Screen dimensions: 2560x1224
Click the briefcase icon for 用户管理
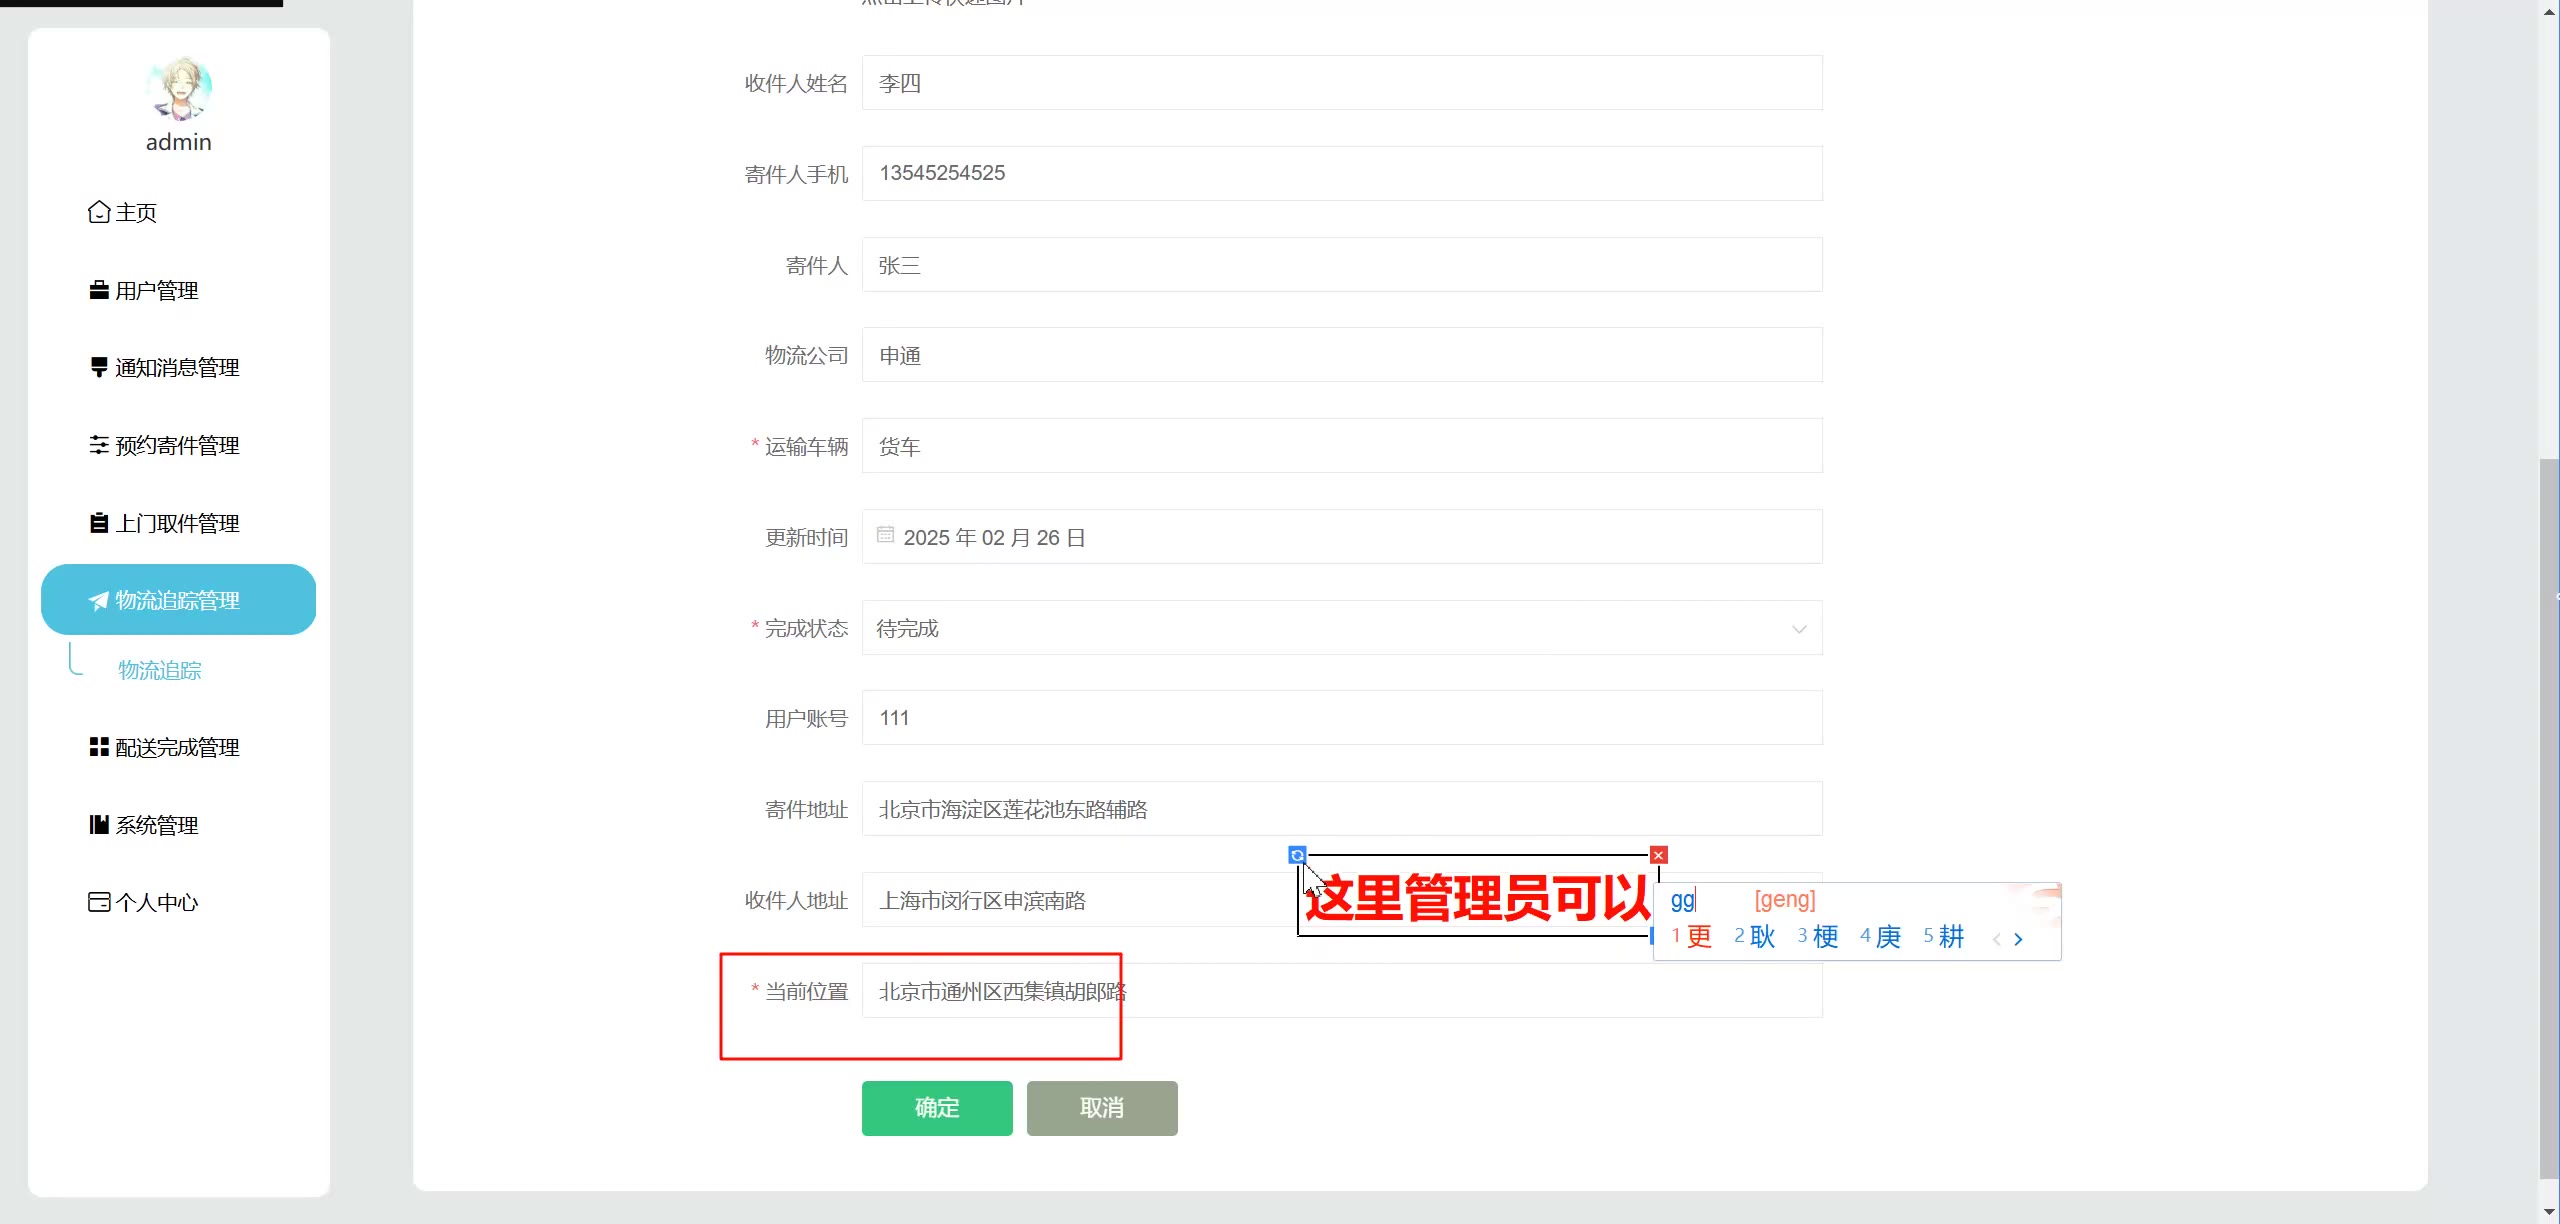99,290
